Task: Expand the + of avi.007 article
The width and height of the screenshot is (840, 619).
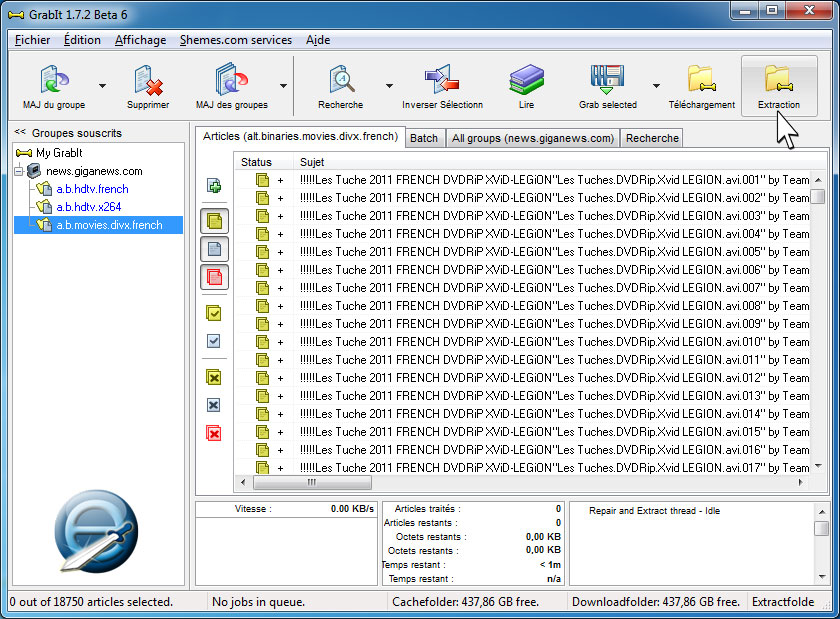Action: point(280,288)
